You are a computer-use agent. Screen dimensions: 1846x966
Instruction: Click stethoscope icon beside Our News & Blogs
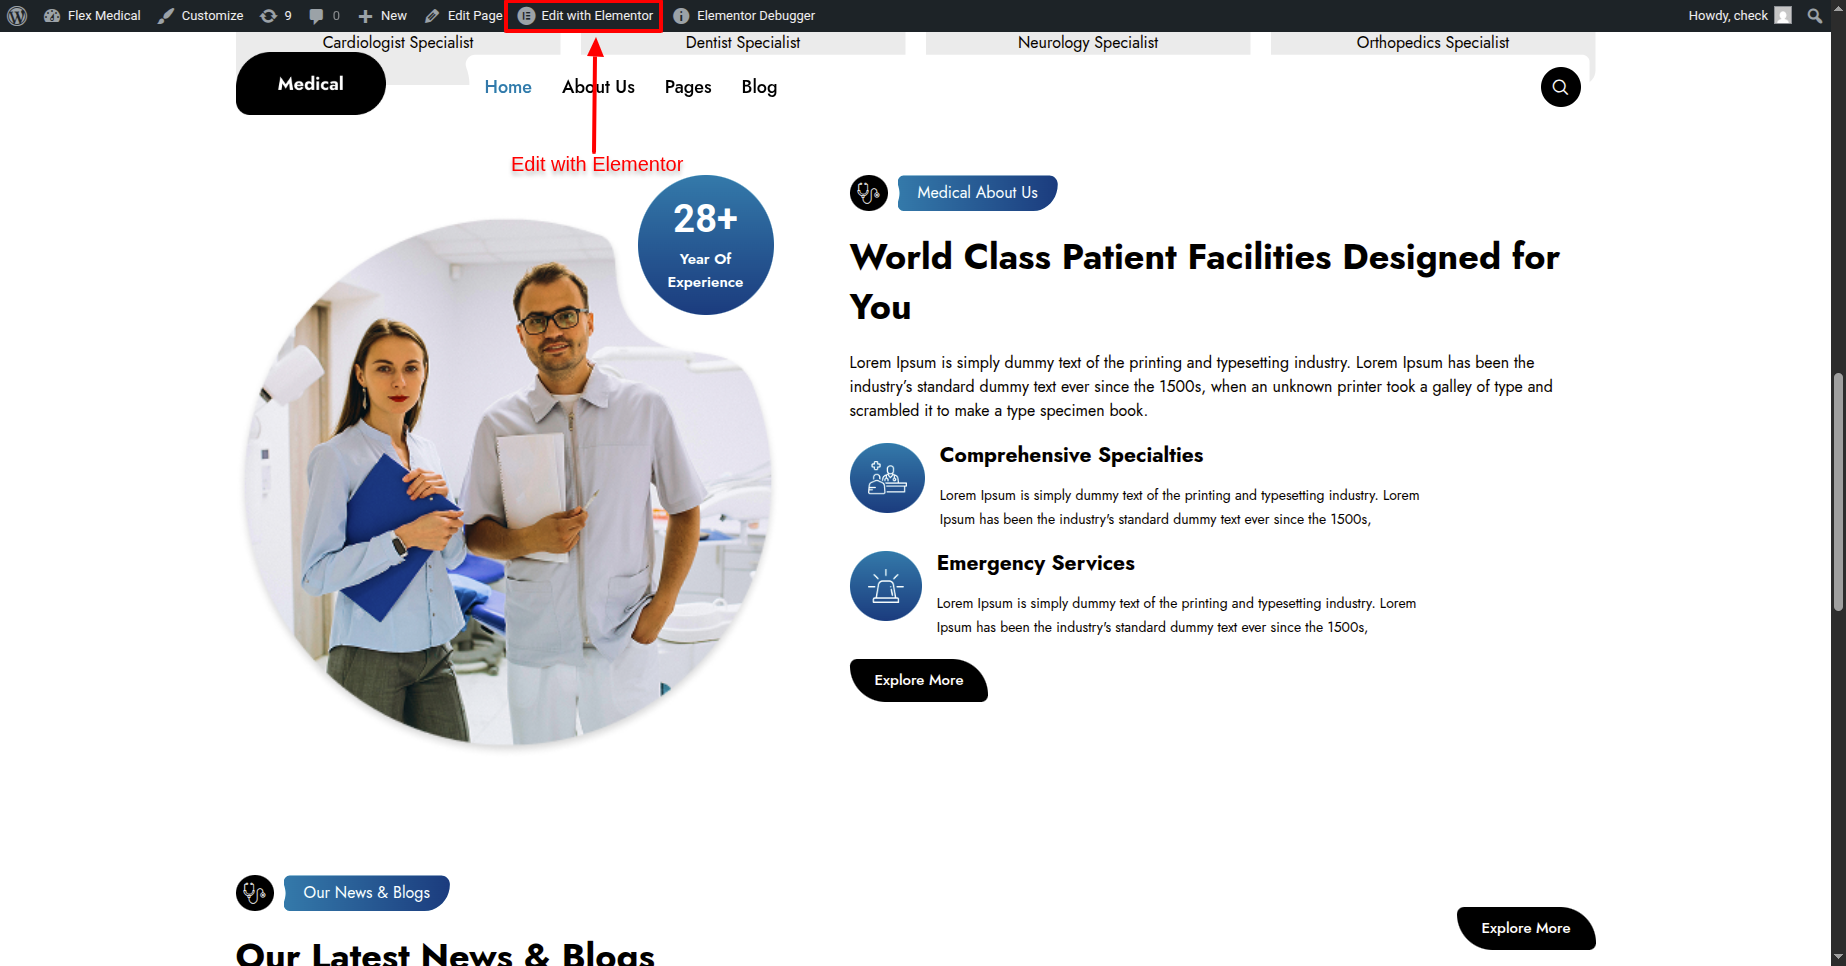click(255, 892)
